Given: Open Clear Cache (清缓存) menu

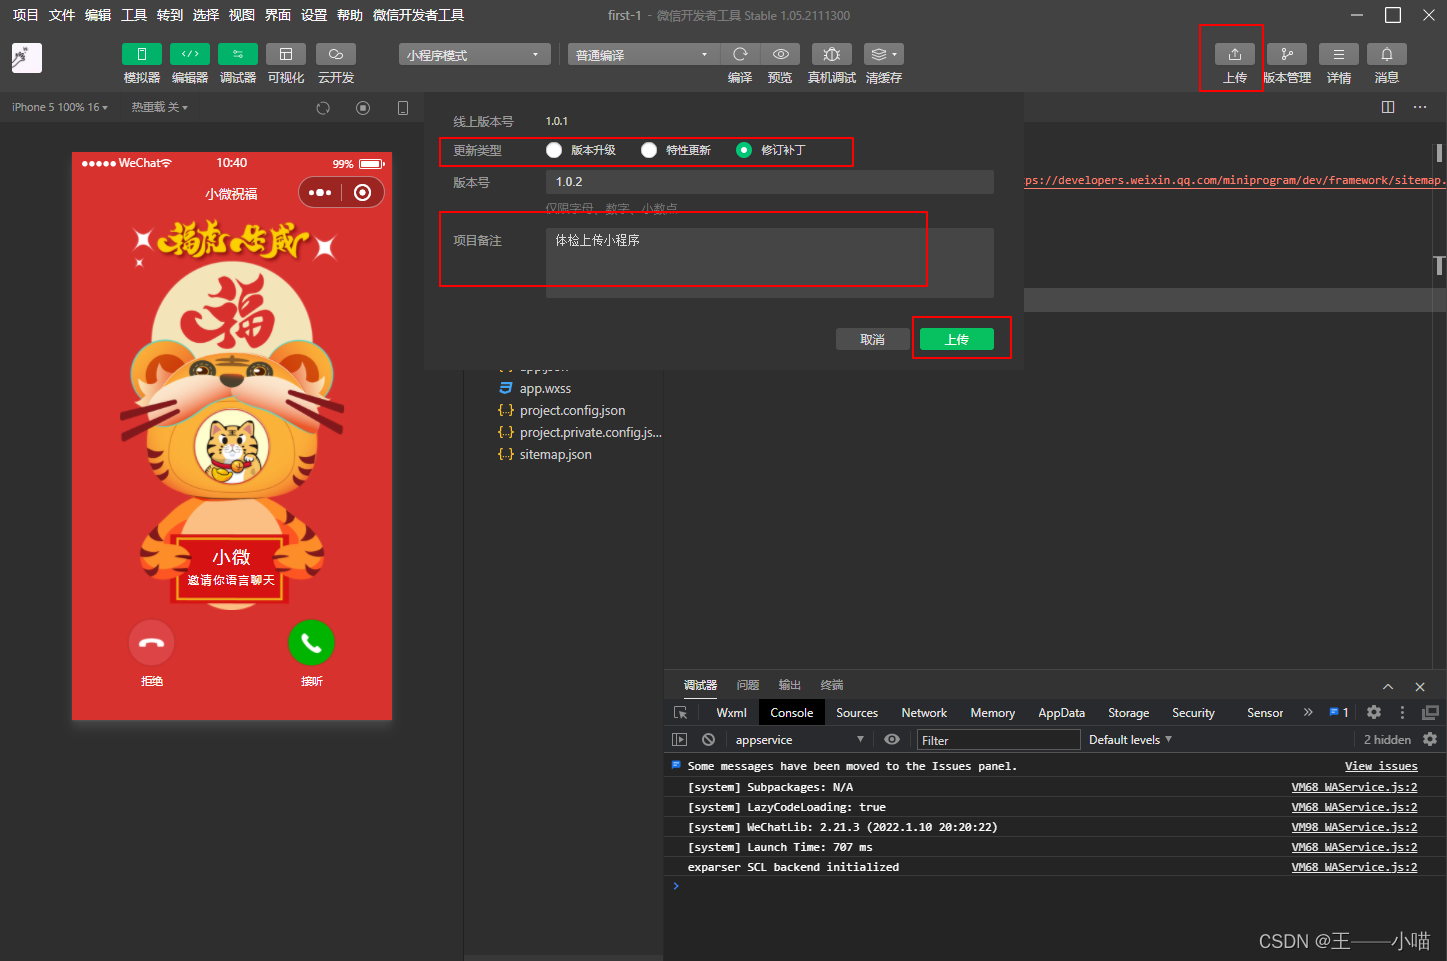Looking at the screenshot, I should point(883,54).
